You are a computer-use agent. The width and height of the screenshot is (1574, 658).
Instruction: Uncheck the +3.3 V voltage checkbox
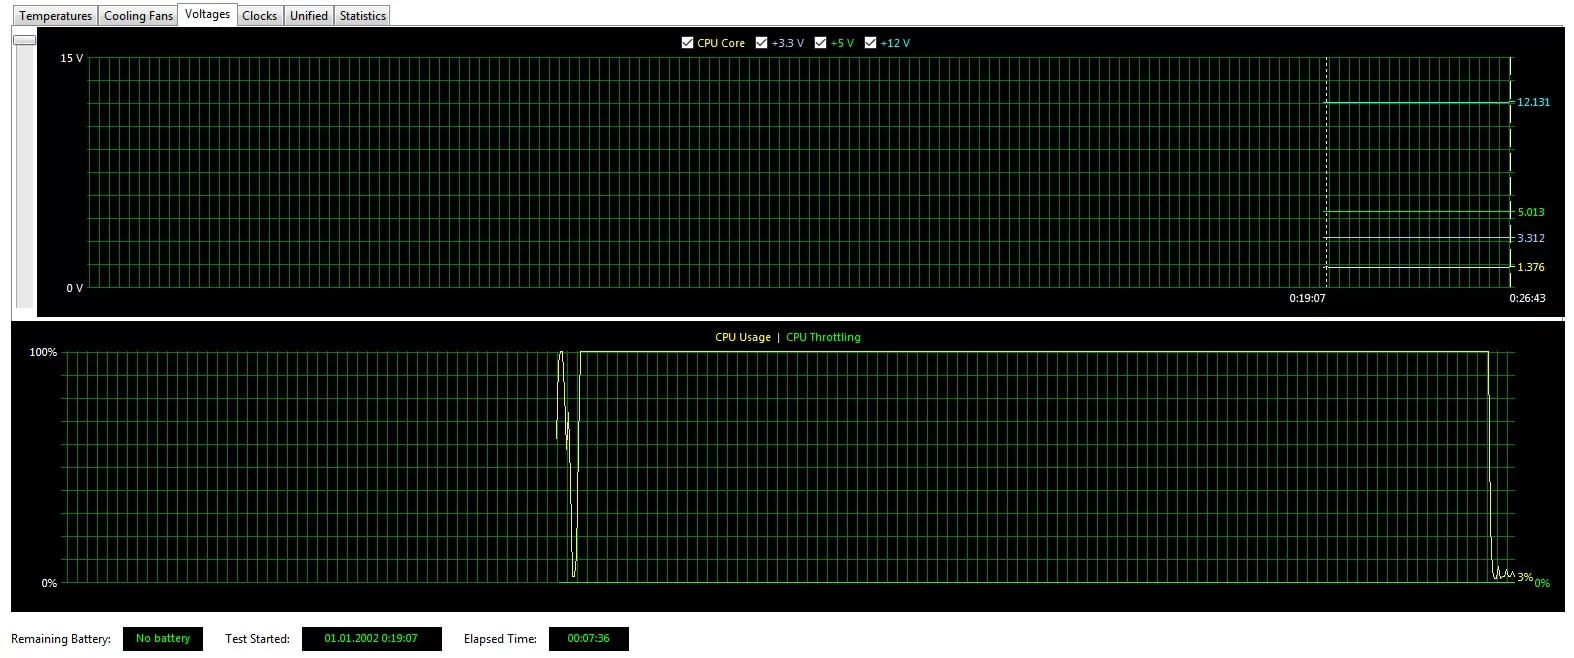click(761, 43)
